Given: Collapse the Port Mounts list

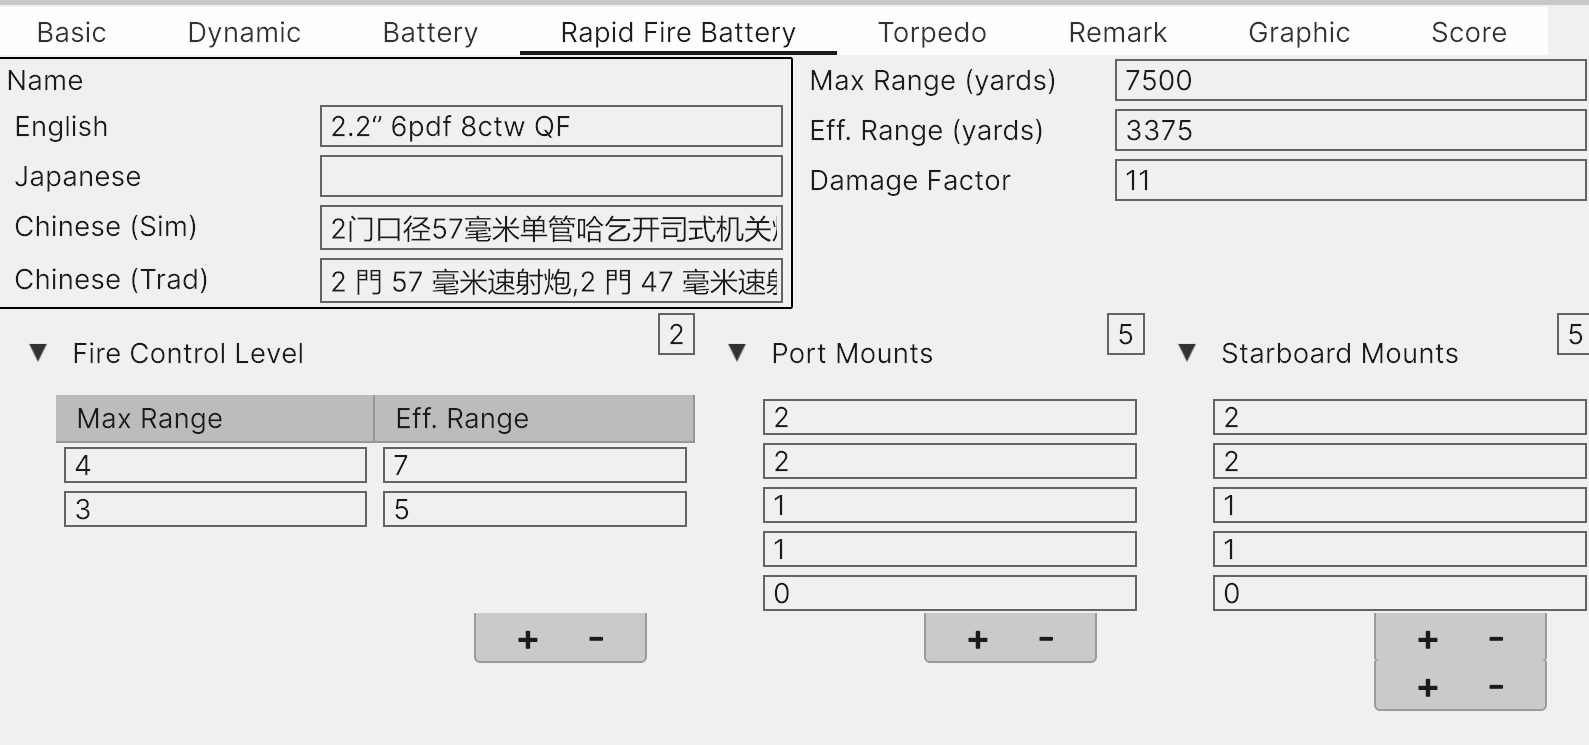Looking at the screenshot, I should click(737, 353).
